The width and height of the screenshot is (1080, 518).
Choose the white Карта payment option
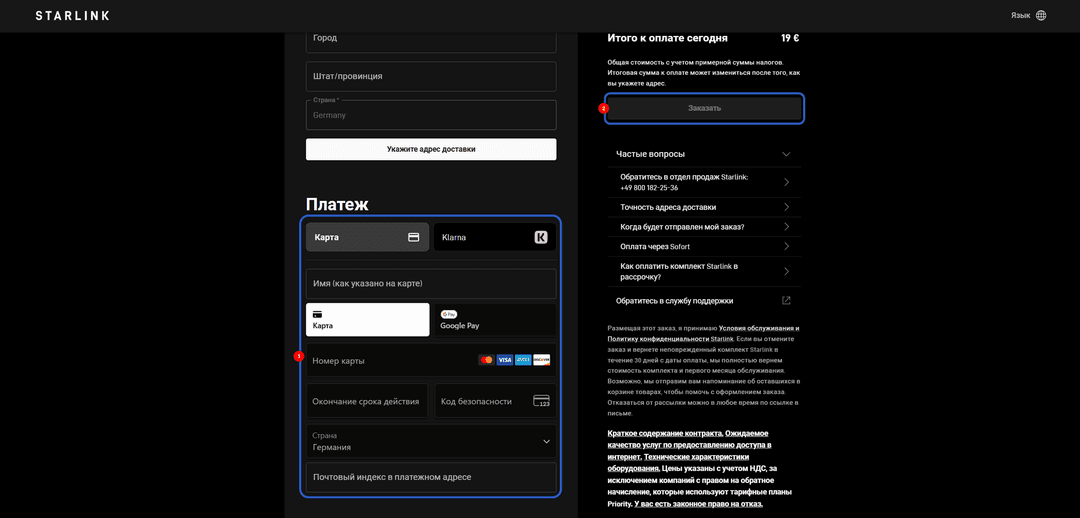[x=368, y=320]
